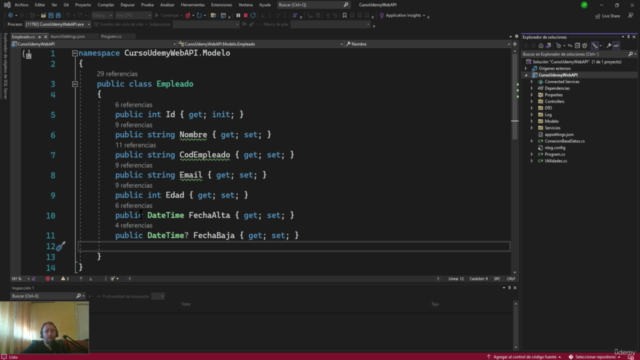Image resolution: width=640 pixels, height=360 pixels.
Task: Open a file with the folder icon
Action: [43, 16]
